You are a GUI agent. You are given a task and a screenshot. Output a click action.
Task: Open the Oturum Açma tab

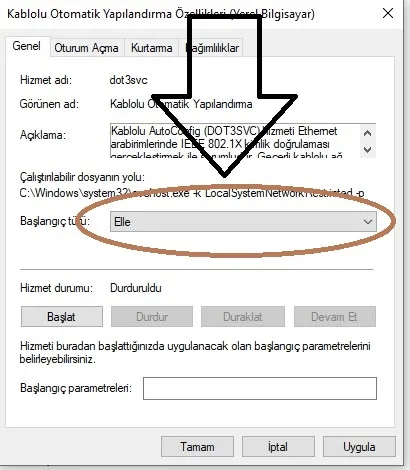click(86, 48)
